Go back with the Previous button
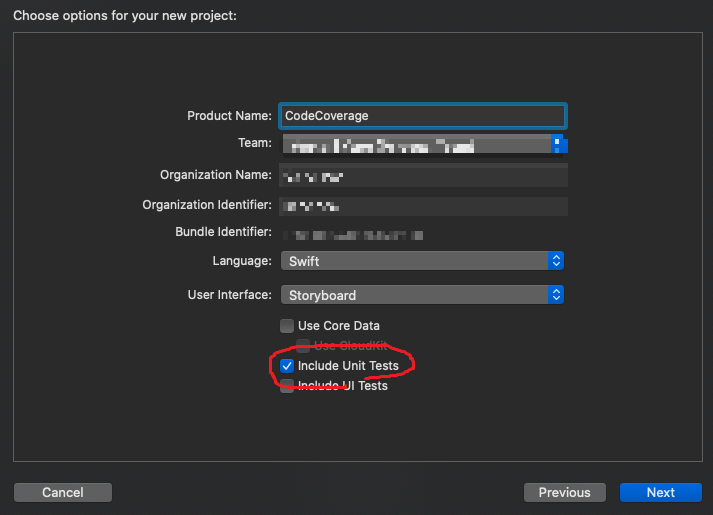The height and width of the screenshot is (515, 713). click(564, 492)
